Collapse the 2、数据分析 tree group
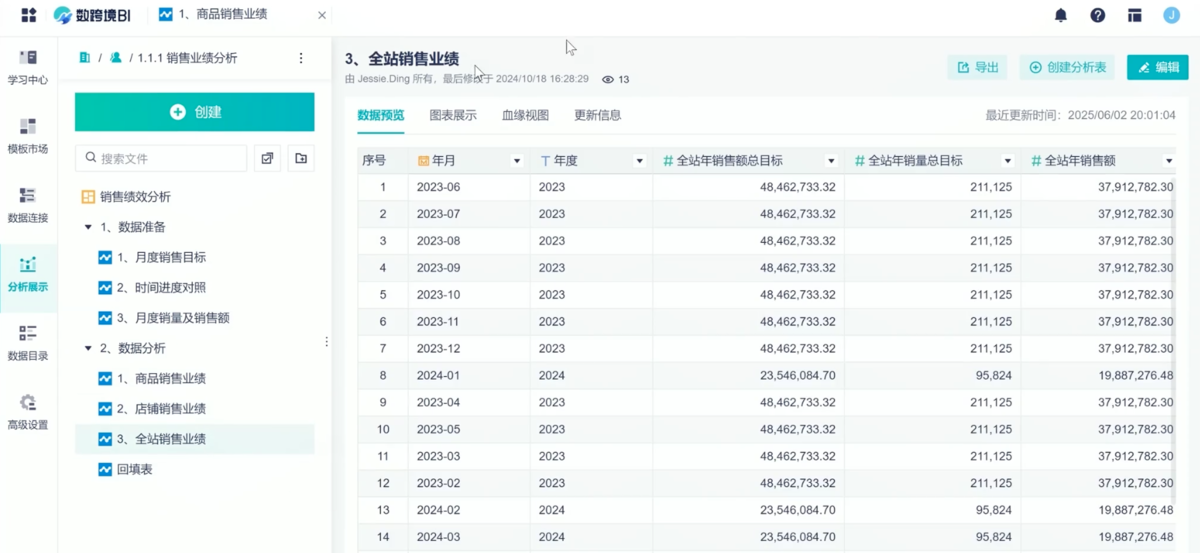Viewport: 1200px width, 553px height. click(x=88, y=349)
